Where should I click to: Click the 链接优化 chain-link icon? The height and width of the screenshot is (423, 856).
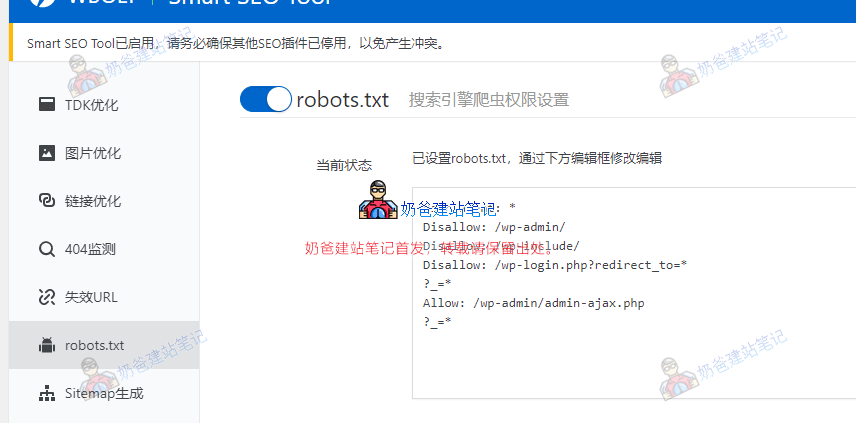[46, 201]
